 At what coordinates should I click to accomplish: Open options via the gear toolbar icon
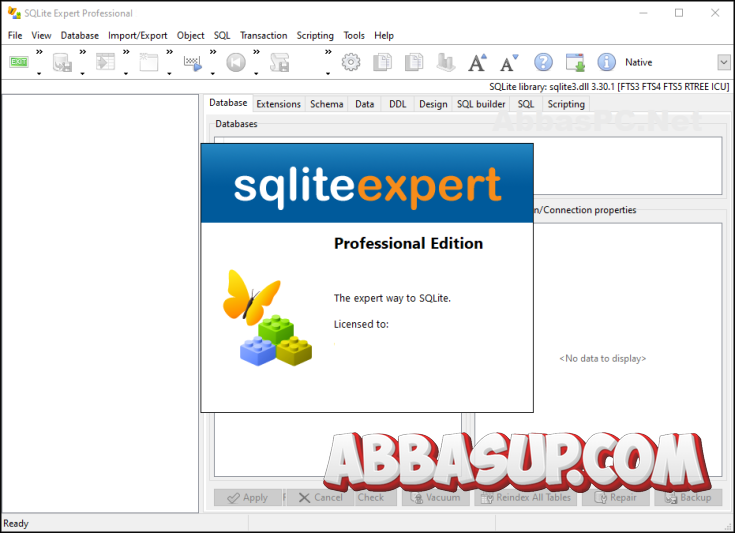click(x=351, y=62)
